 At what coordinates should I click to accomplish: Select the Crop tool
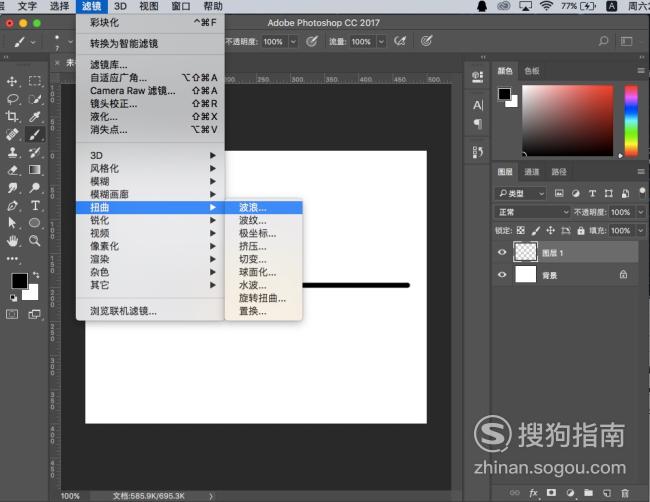tap(12, 116)
